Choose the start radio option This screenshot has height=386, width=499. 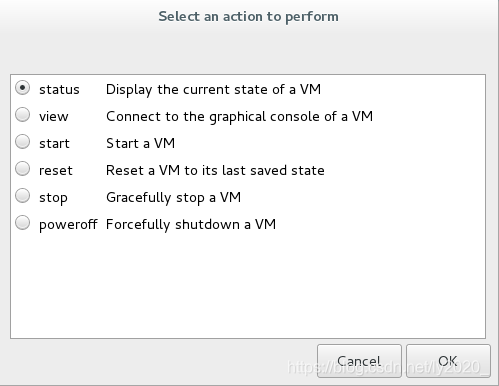23,142
